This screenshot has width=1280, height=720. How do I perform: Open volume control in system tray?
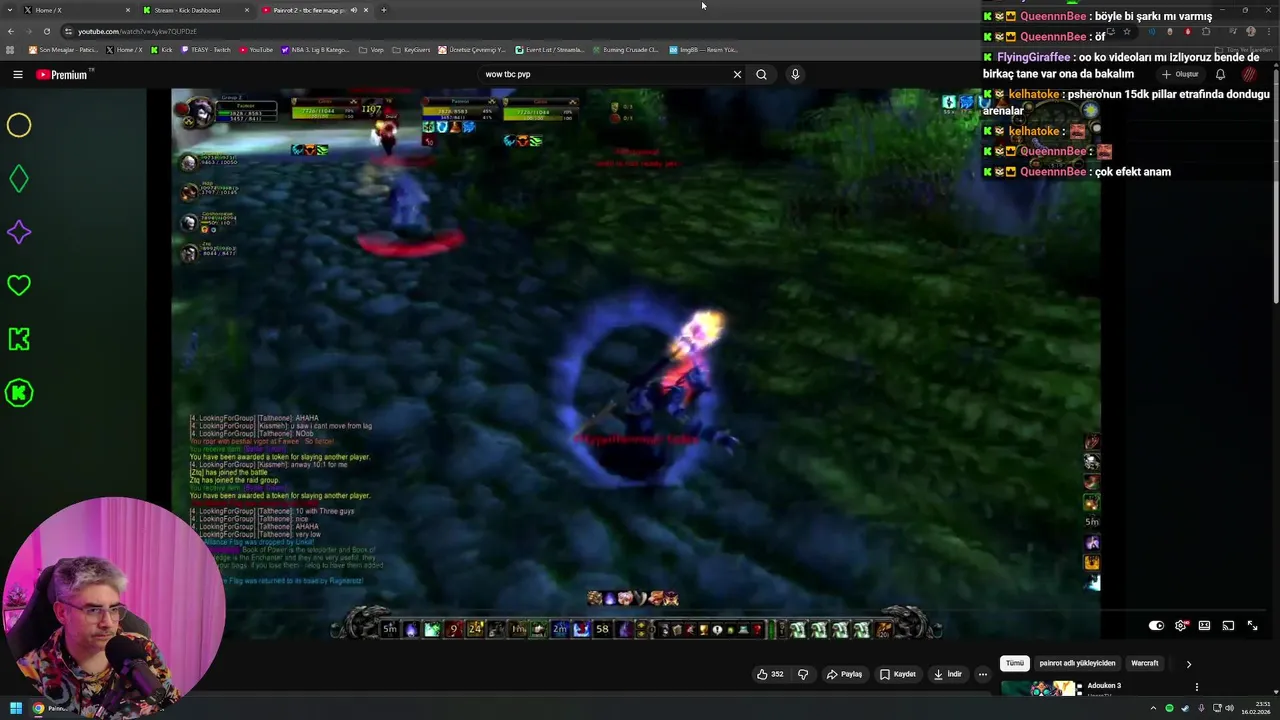coord(1227,708)
